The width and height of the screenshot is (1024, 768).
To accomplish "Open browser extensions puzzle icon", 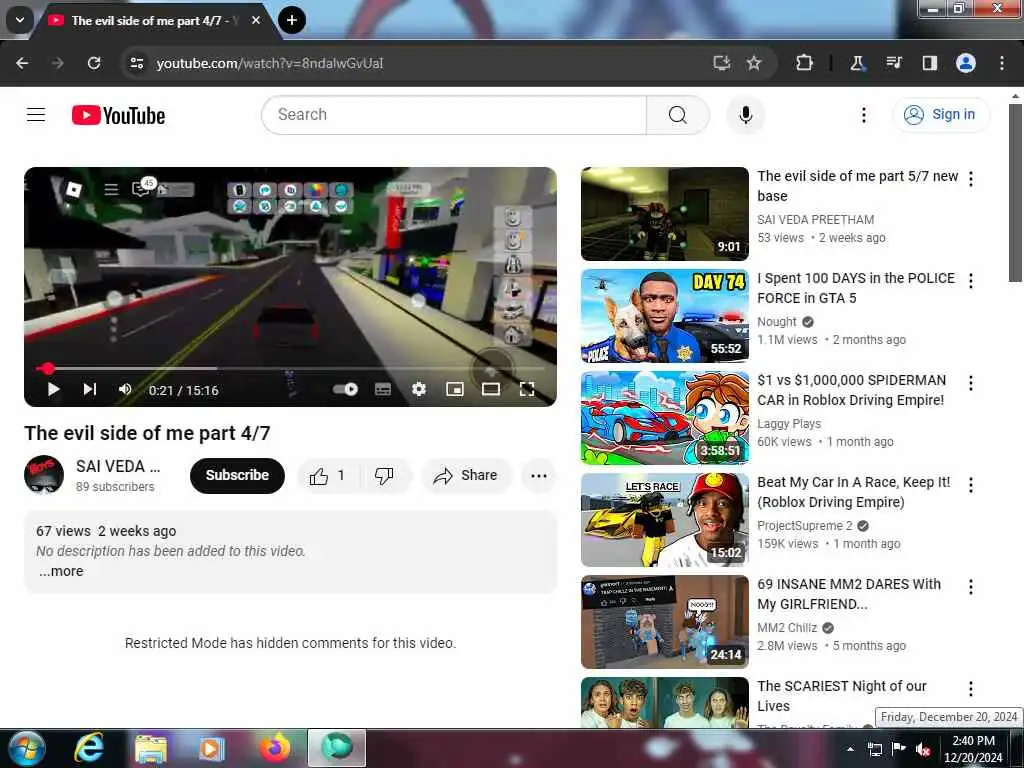I will [x=804, y=63].
